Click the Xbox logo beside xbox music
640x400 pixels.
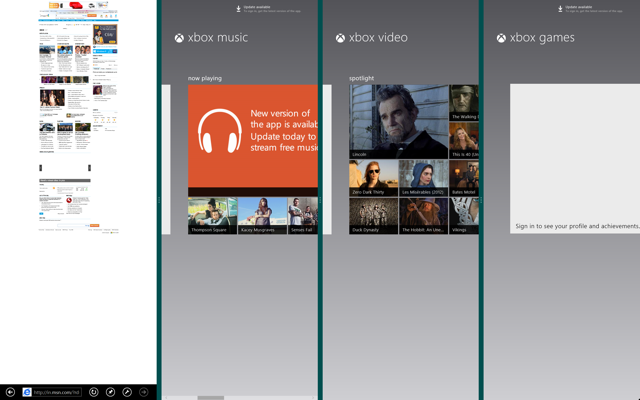pyautogui.click(x=179, y=38)
